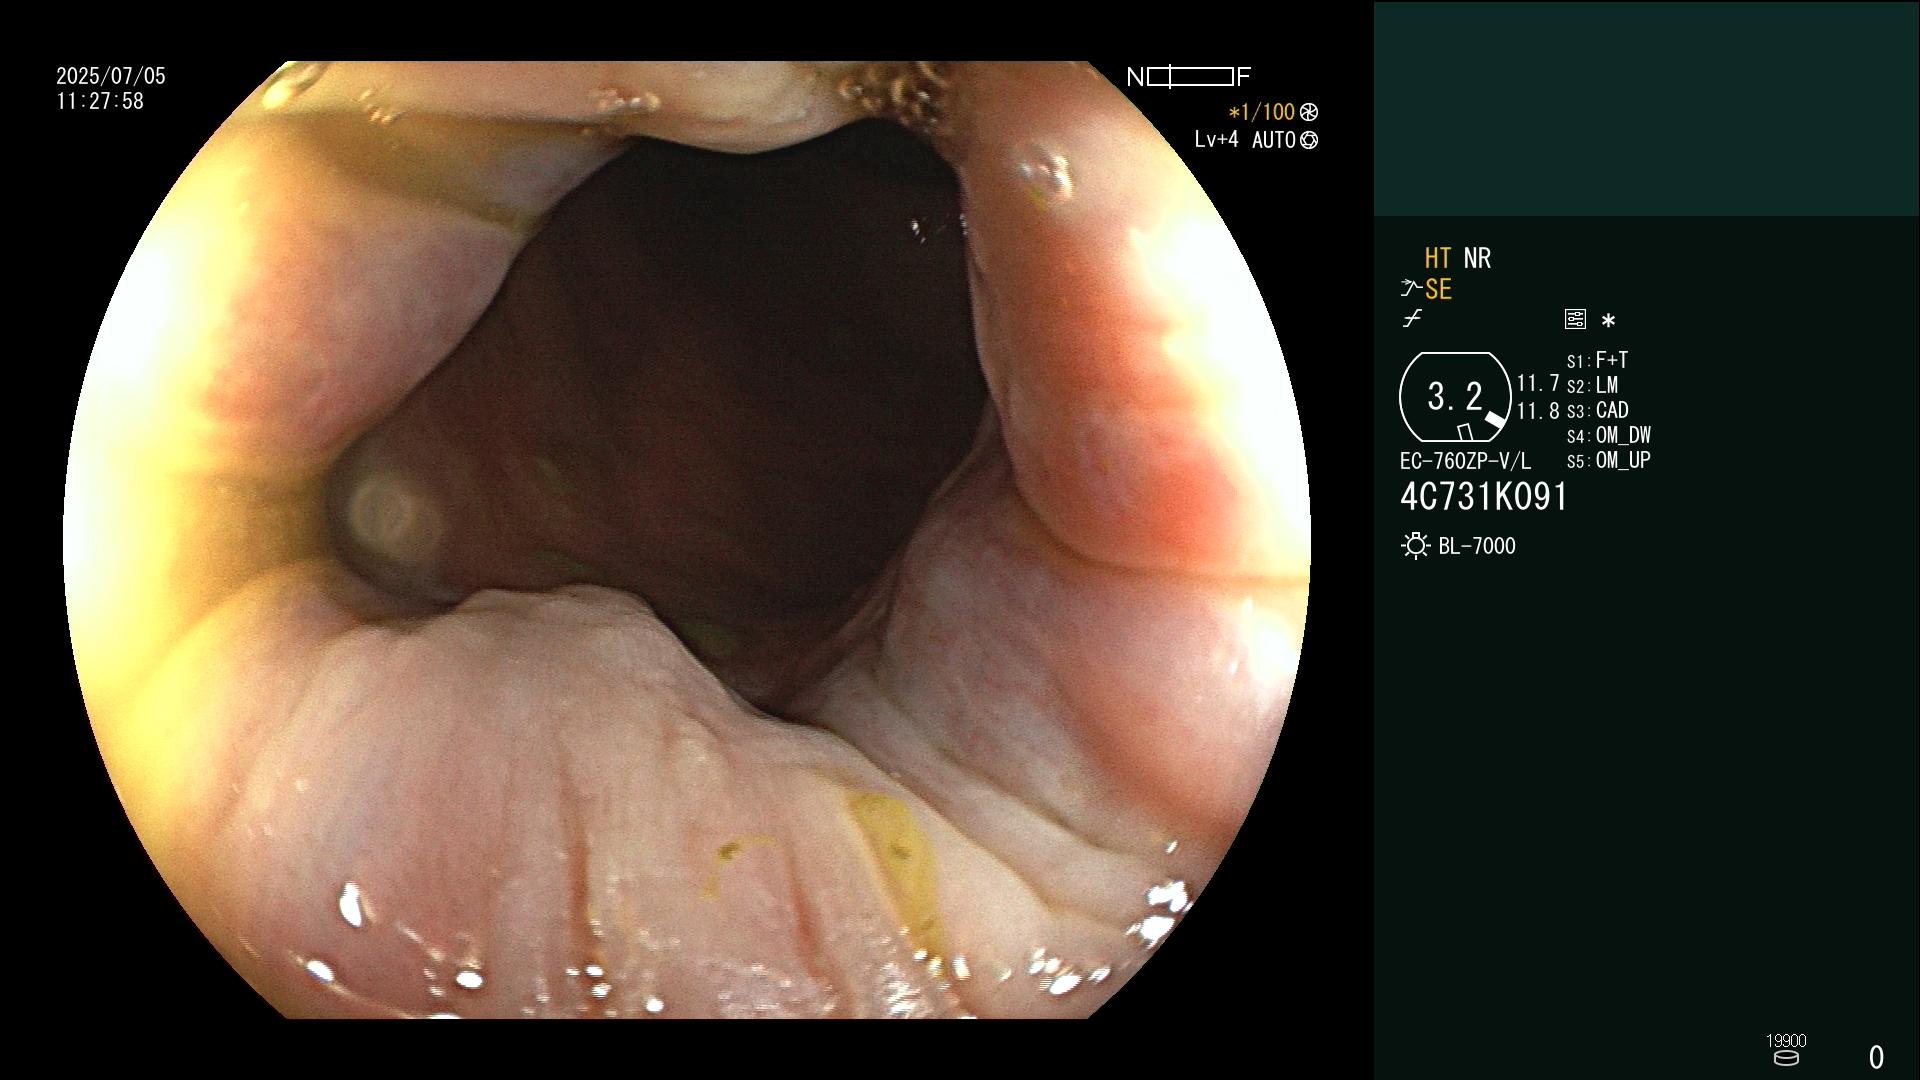
Task: Click the value 11.7 beside scope diagram
Action: (1538, 384)
